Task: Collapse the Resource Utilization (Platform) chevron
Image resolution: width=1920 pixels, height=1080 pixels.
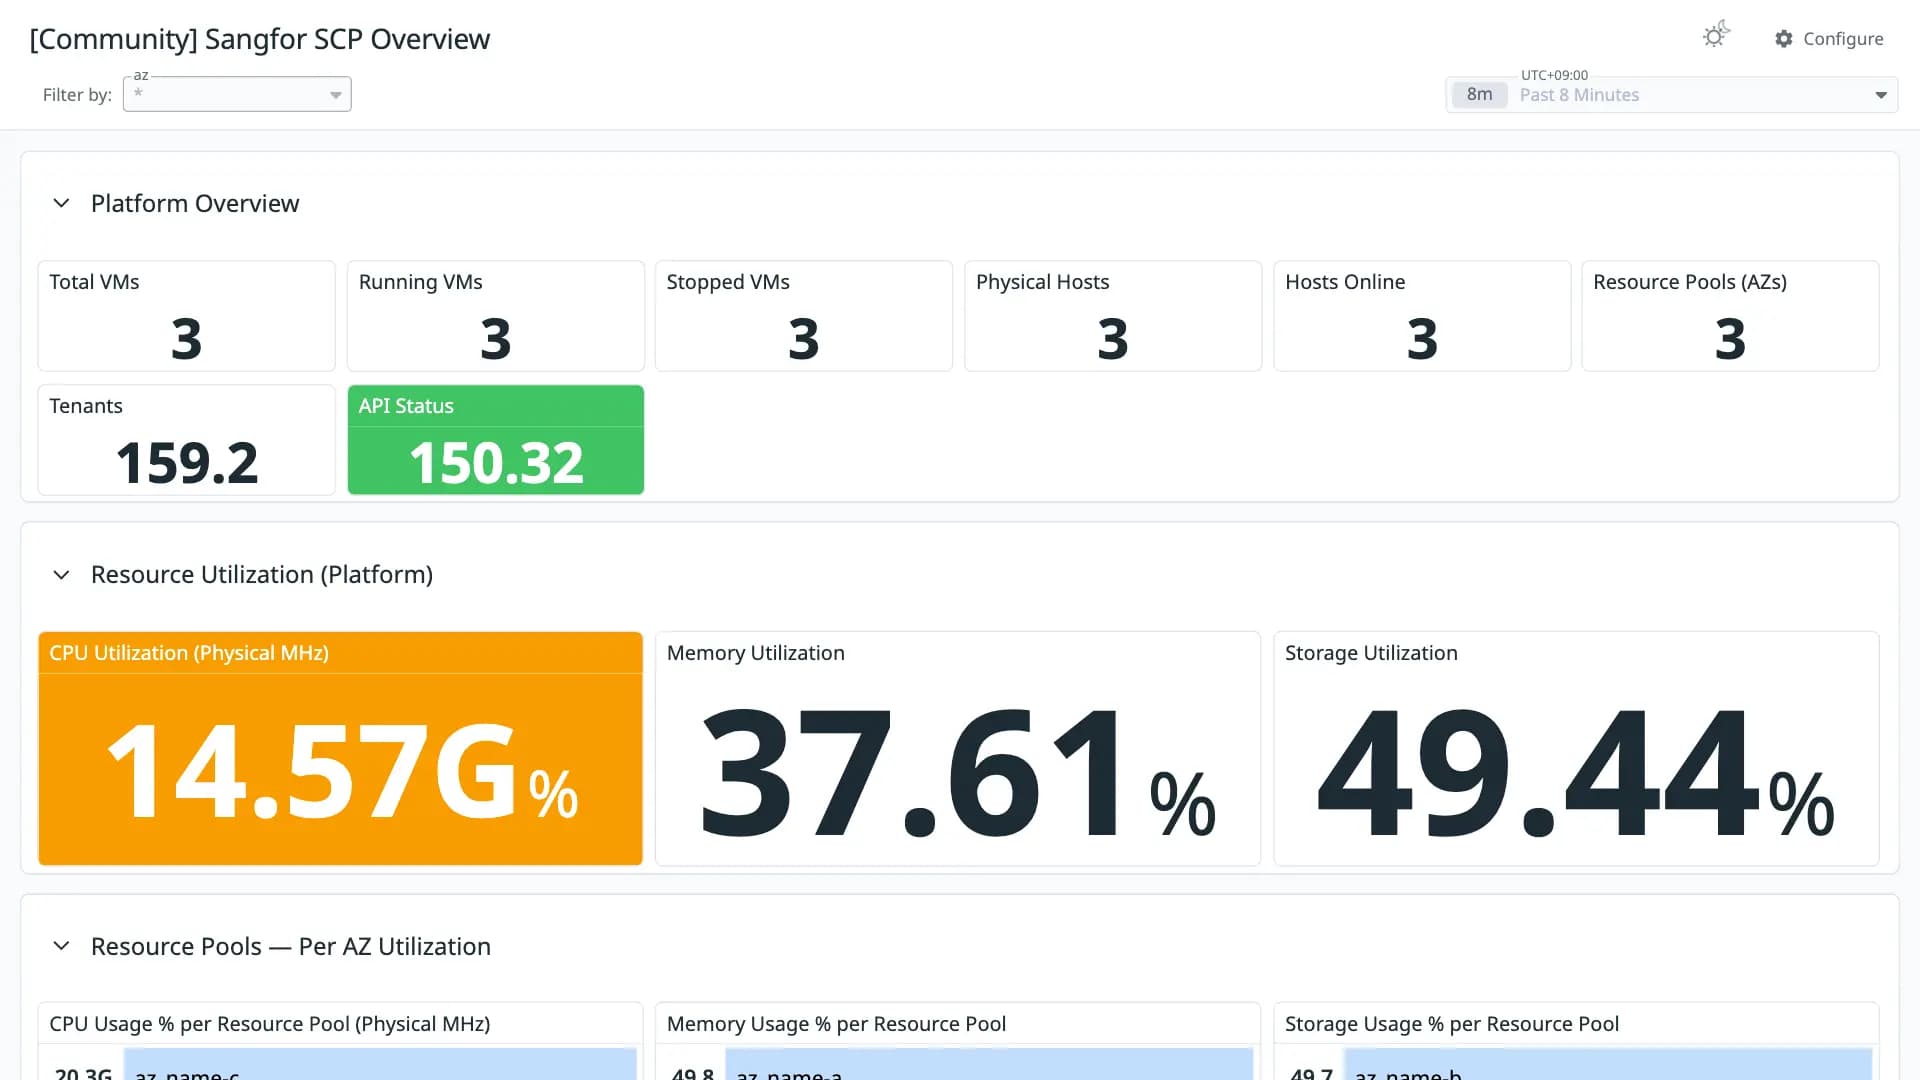Action: pyautogui.click(x=61, y=575)
